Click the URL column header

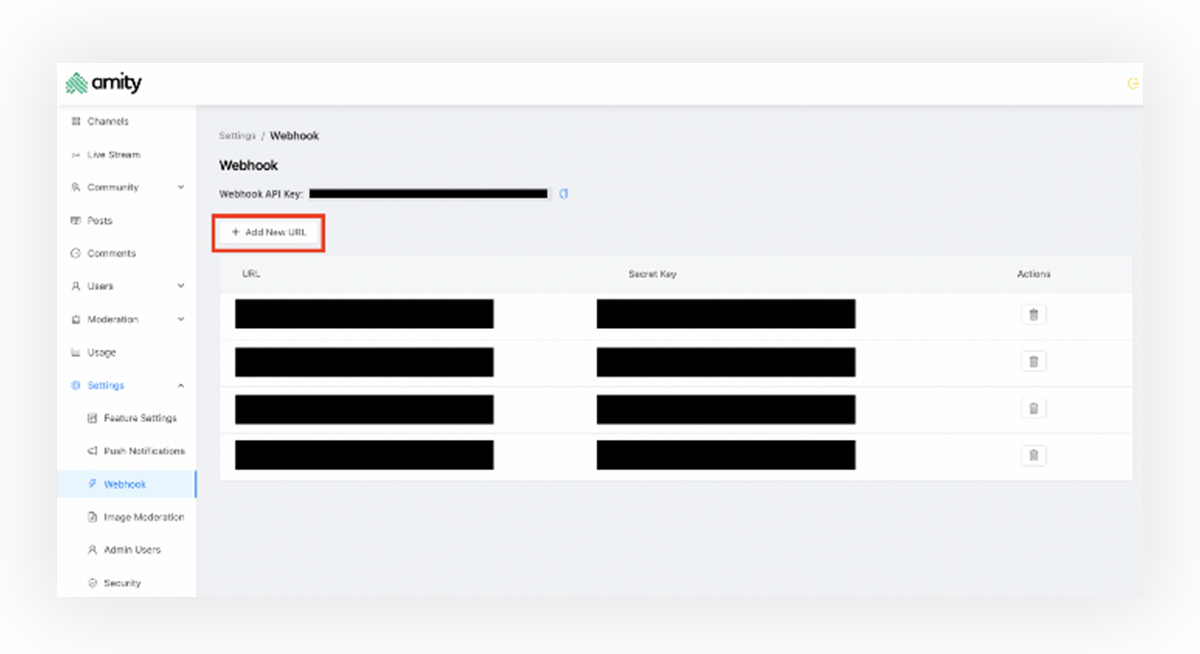251,274
